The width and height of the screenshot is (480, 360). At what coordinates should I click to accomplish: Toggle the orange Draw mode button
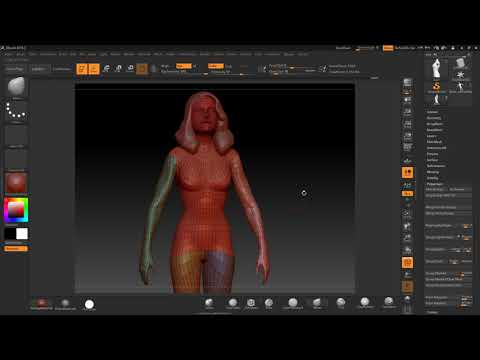(94, 69)
